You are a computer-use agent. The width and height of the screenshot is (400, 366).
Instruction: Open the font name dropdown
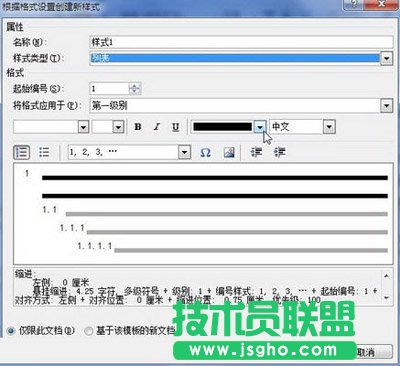coord(83,127)
